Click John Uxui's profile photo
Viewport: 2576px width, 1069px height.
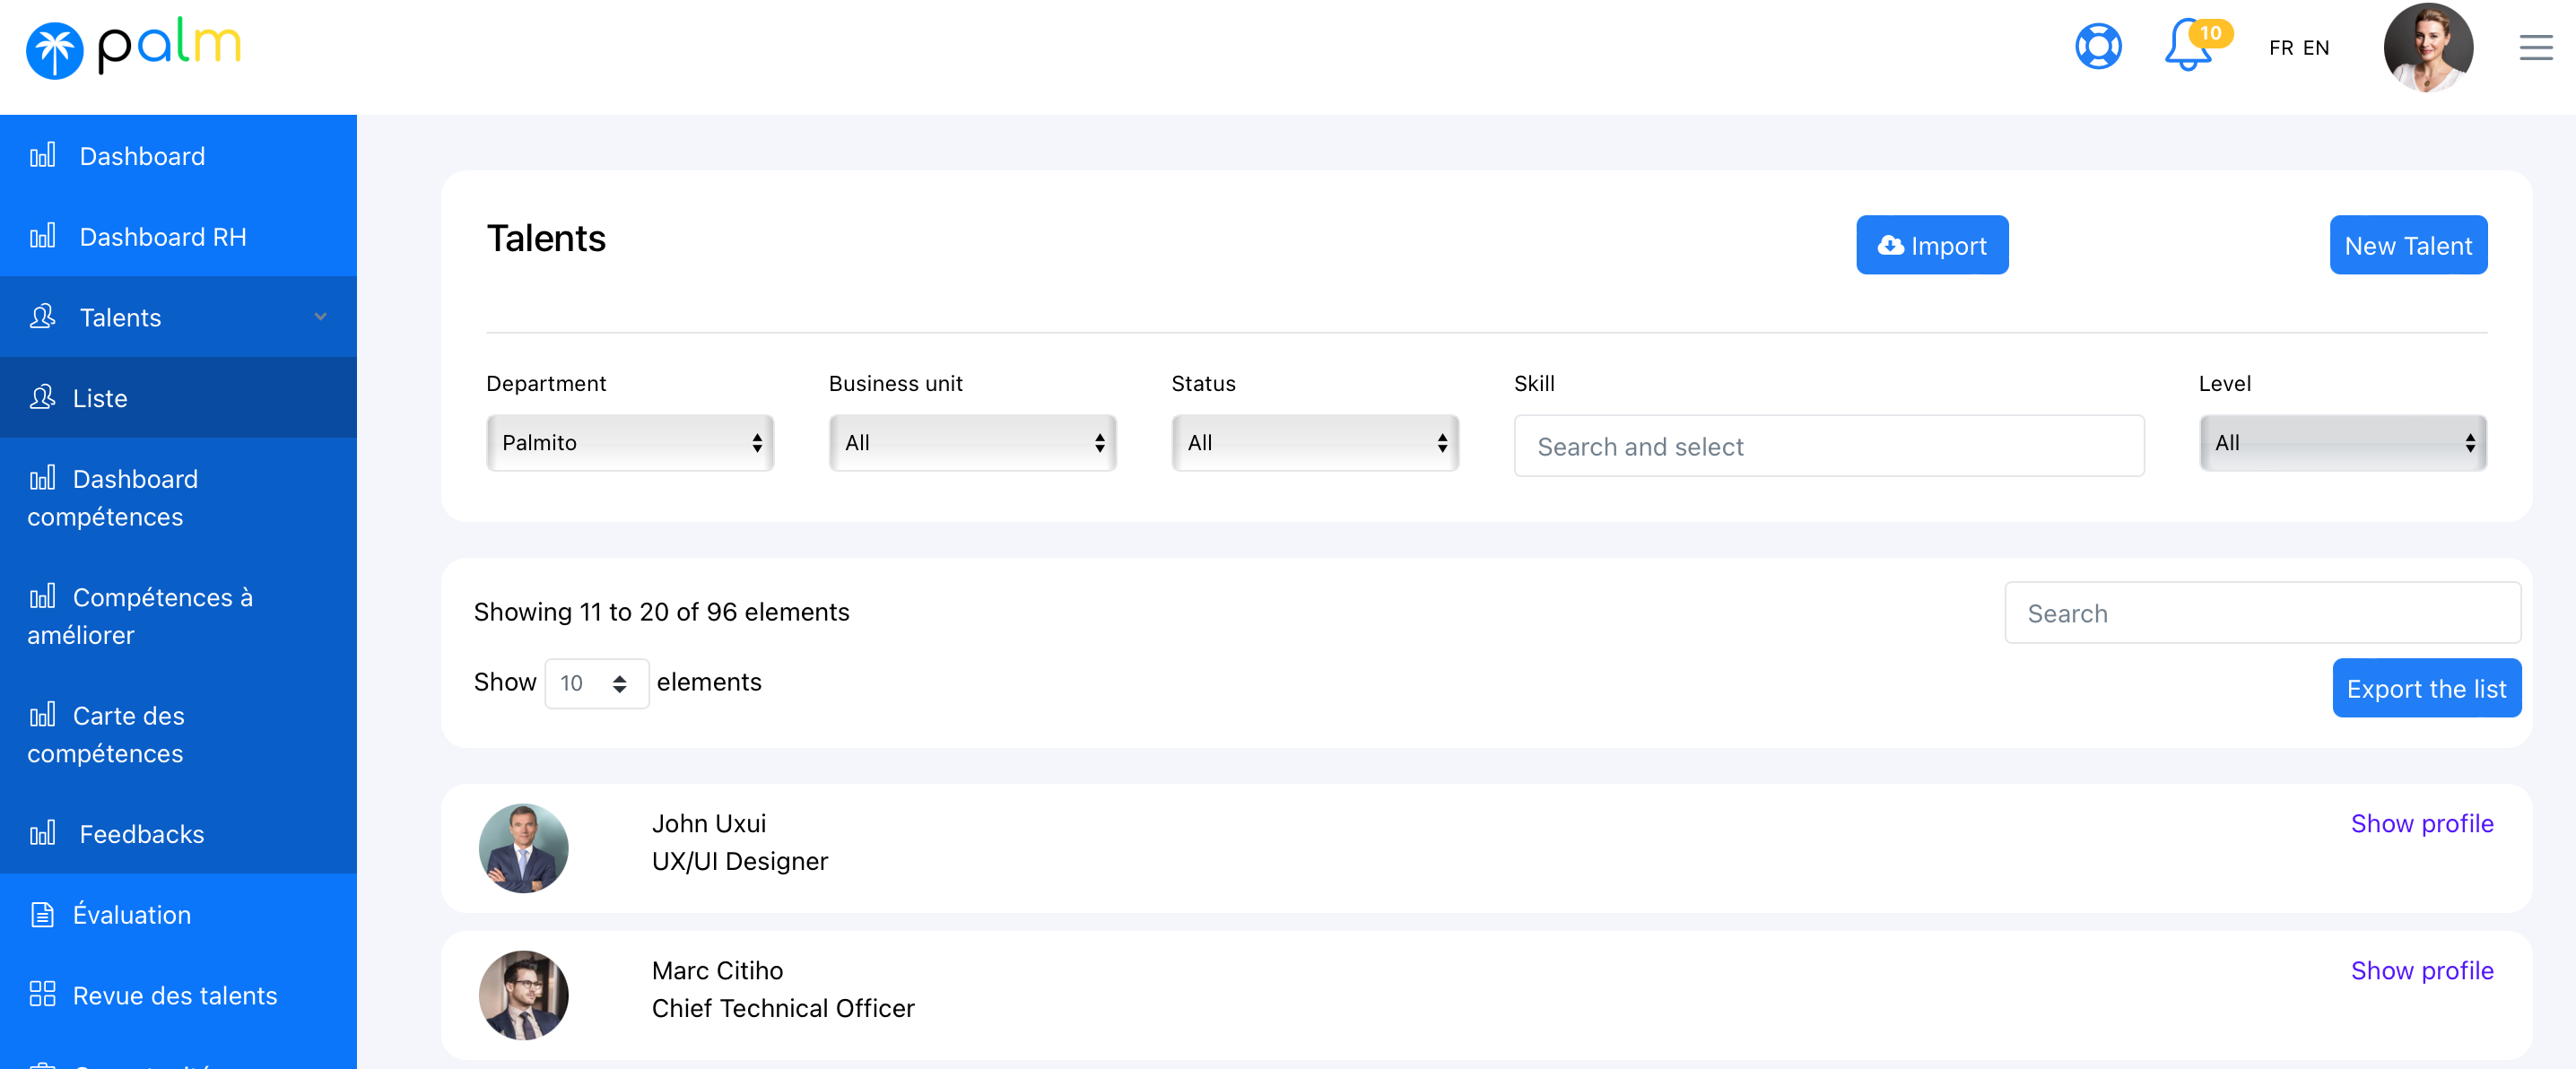point(523,848)
